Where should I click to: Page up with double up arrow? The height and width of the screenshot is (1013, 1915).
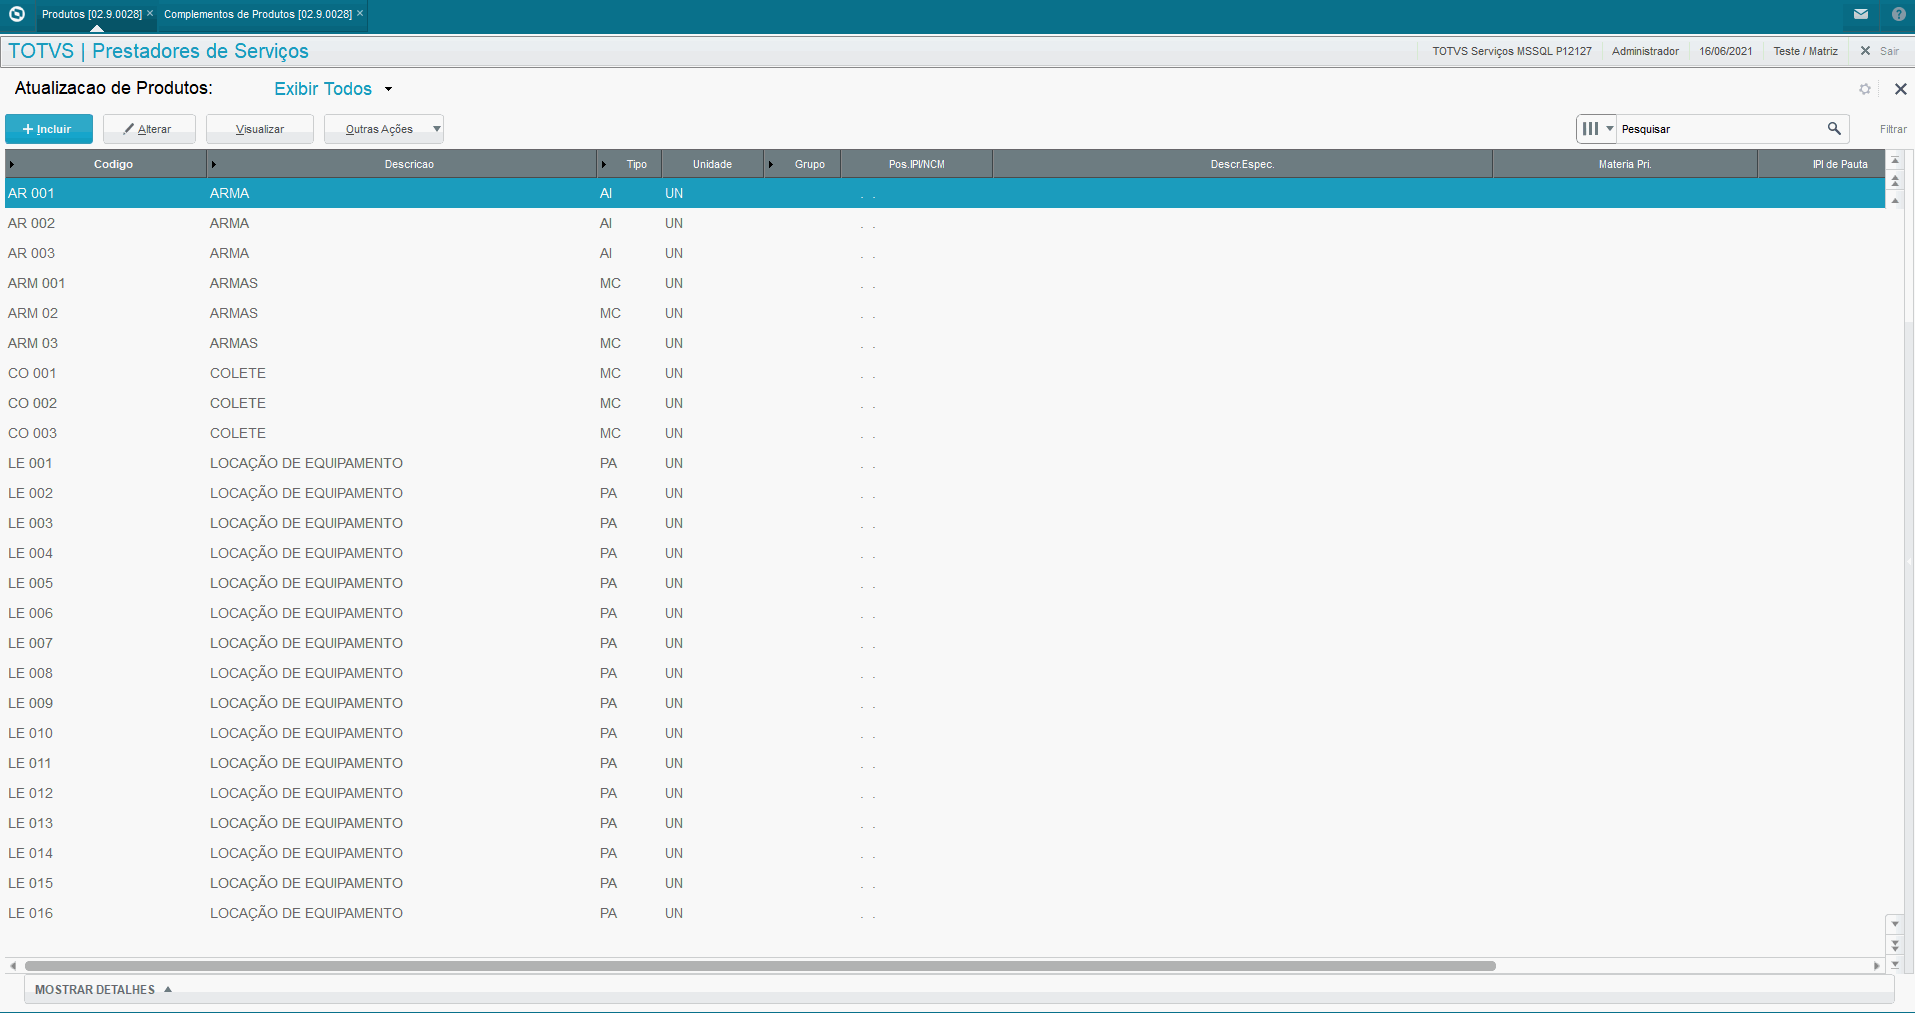click(x=1895, y=181)
